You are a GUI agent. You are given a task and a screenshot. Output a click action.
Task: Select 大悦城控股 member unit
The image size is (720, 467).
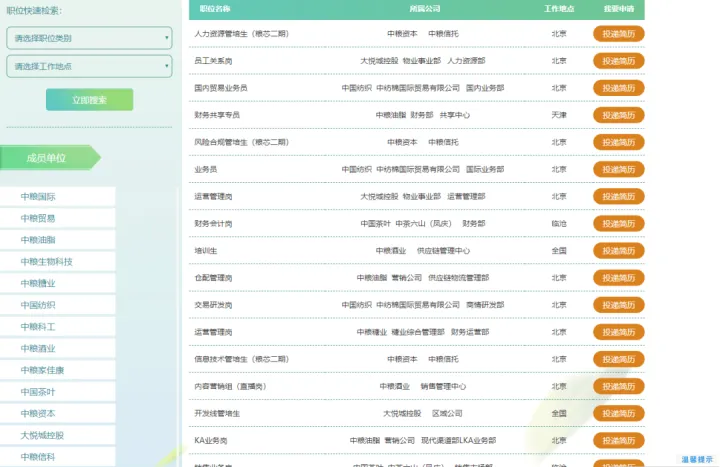pos(57,435)
